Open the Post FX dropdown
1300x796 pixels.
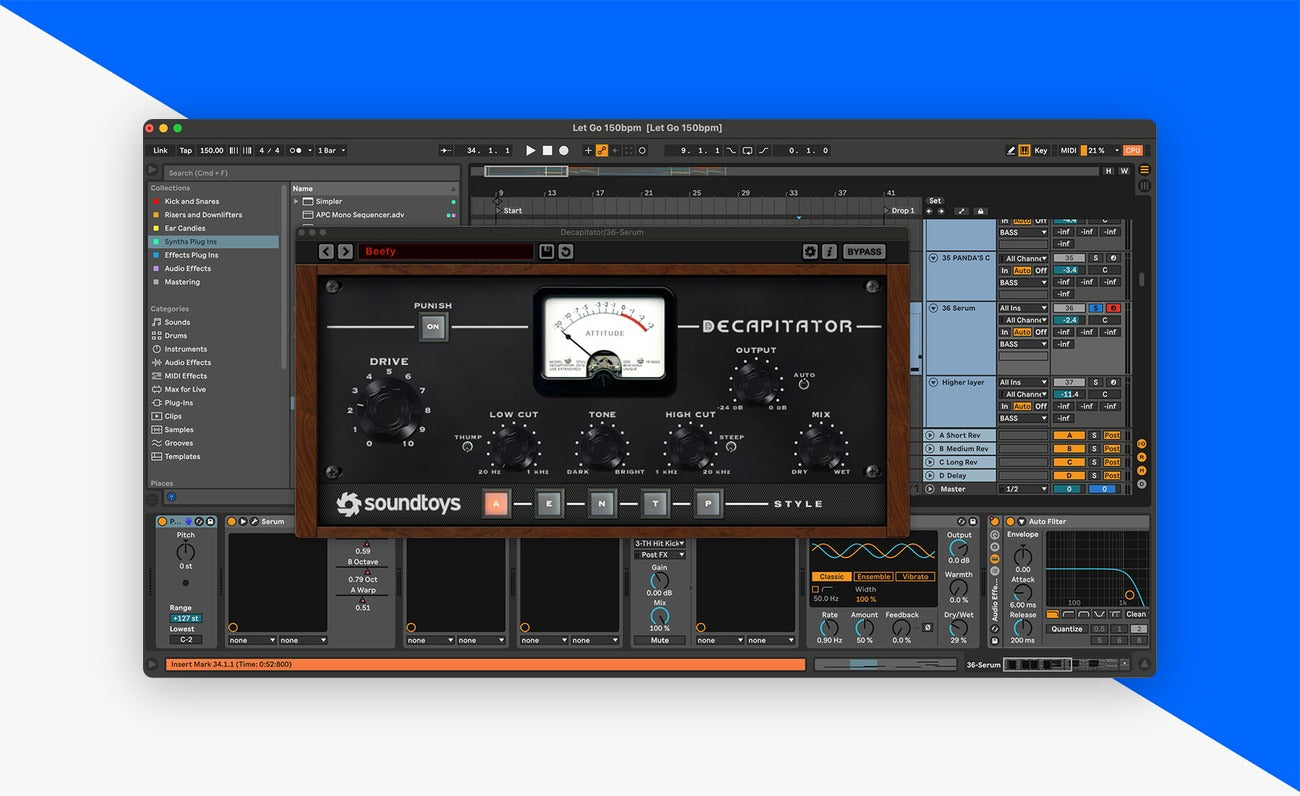[x=660, y=554]
